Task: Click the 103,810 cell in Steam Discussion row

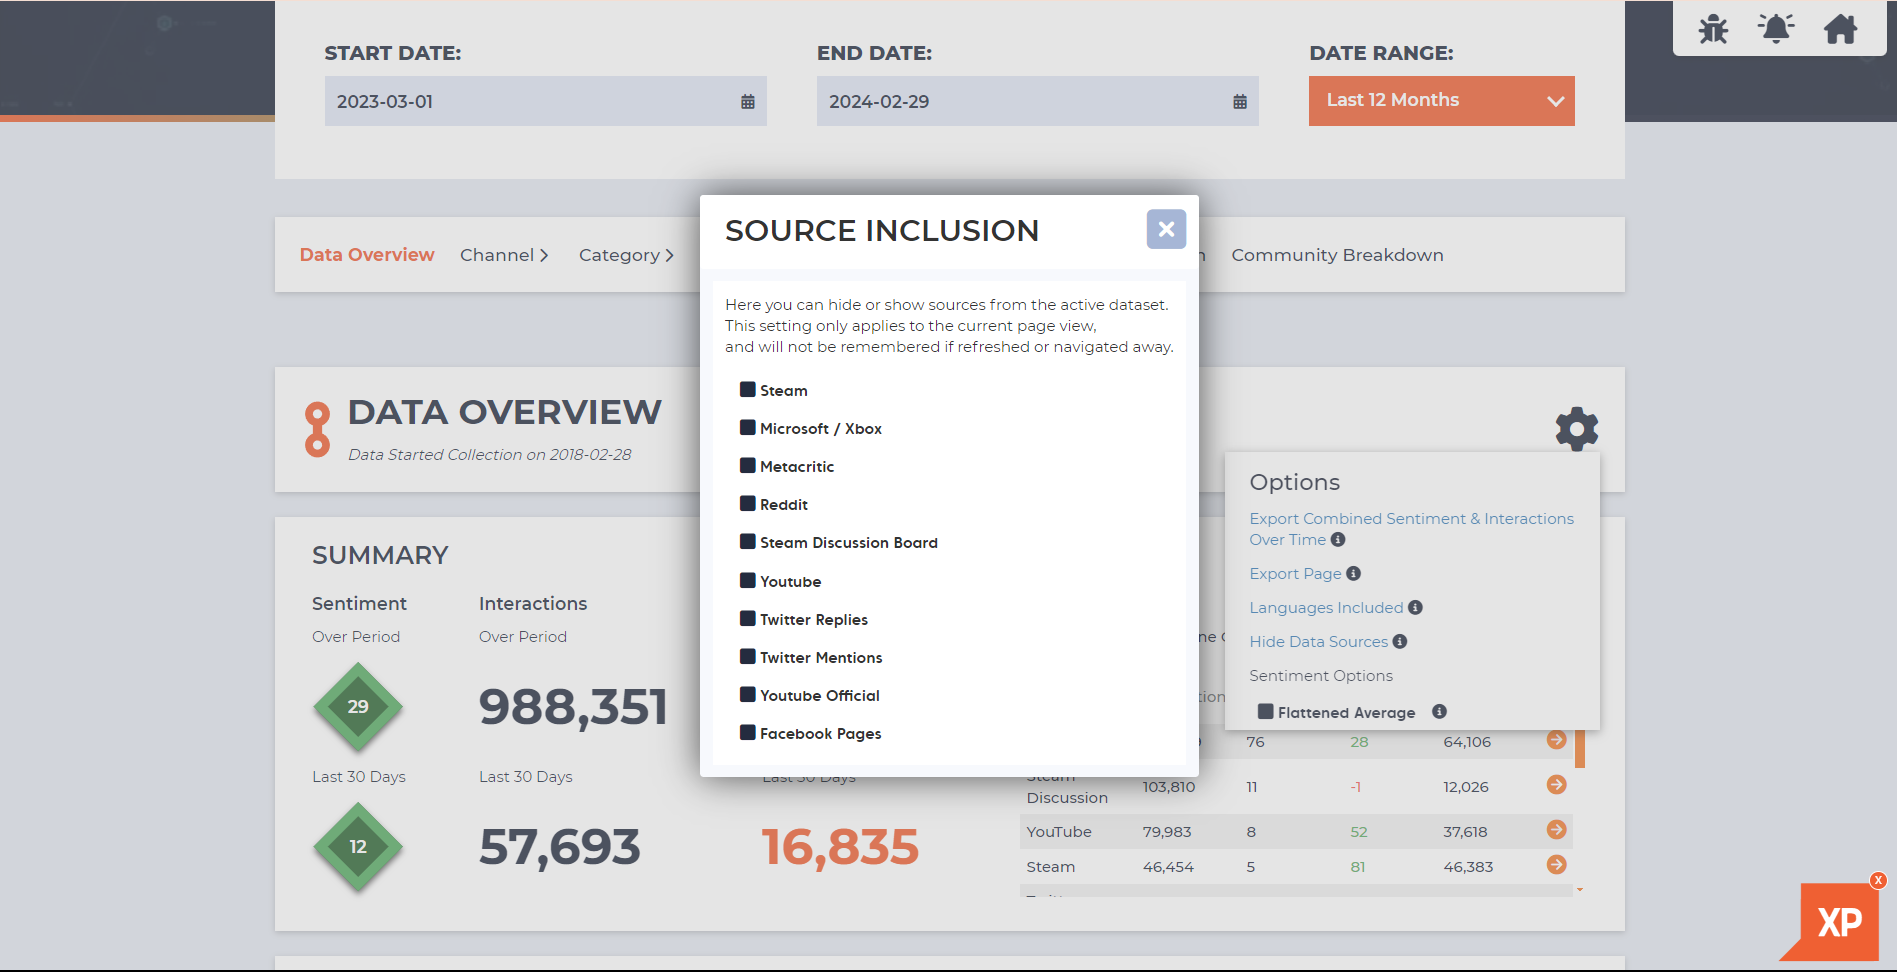Action: (x=1168, y=787)
